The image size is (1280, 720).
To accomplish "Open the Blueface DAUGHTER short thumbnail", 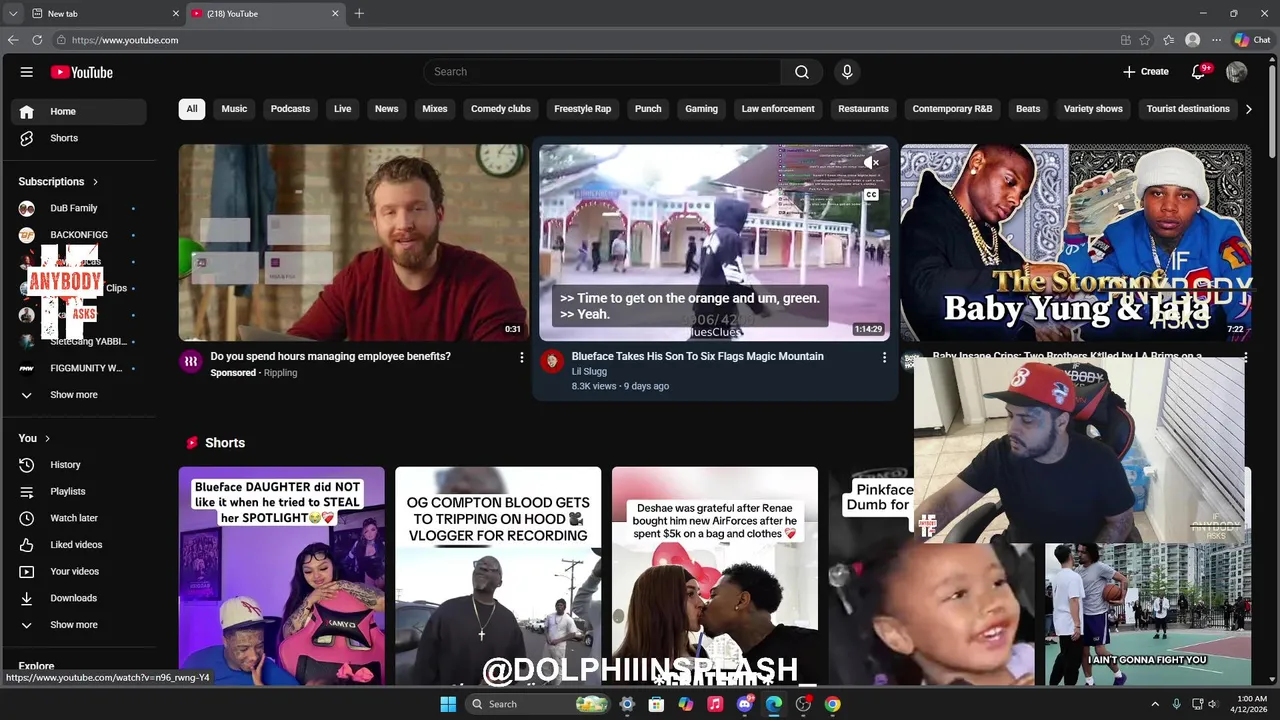I will coord(281,576).
